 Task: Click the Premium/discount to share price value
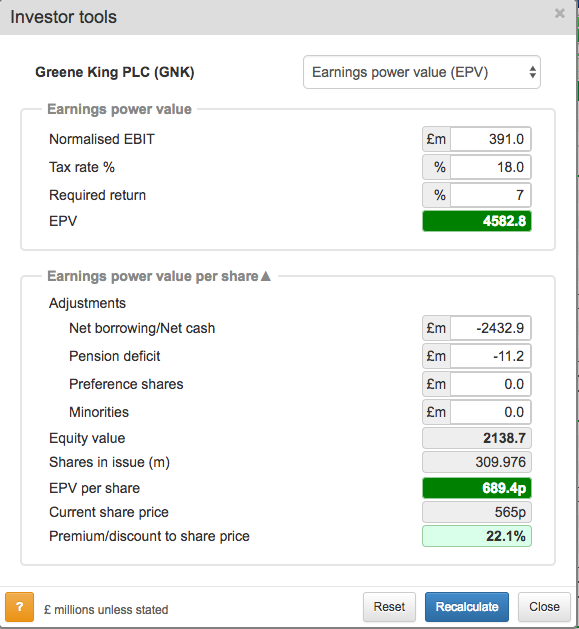(x=477, y=536)
